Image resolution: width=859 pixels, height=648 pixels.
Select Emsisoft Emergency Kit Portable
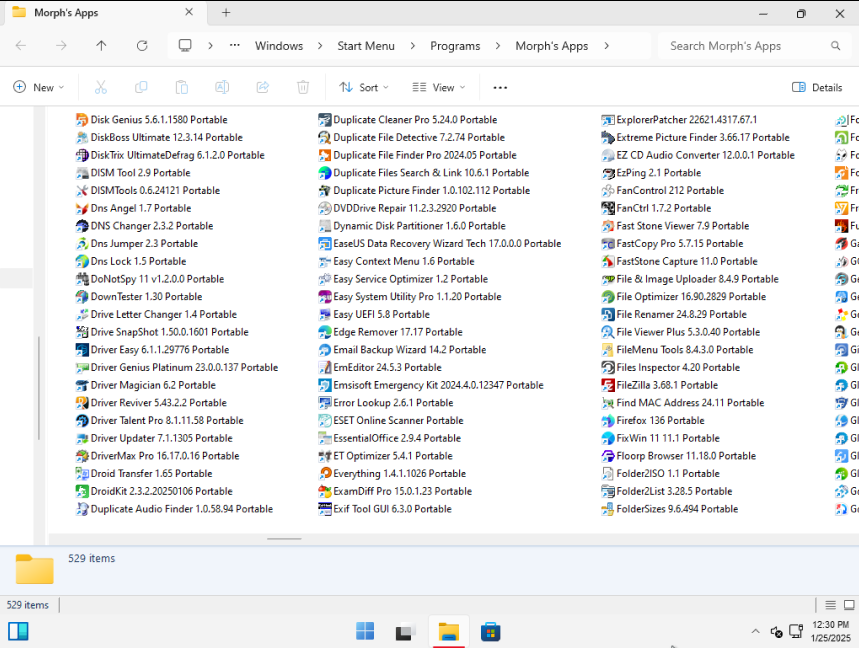431,385
